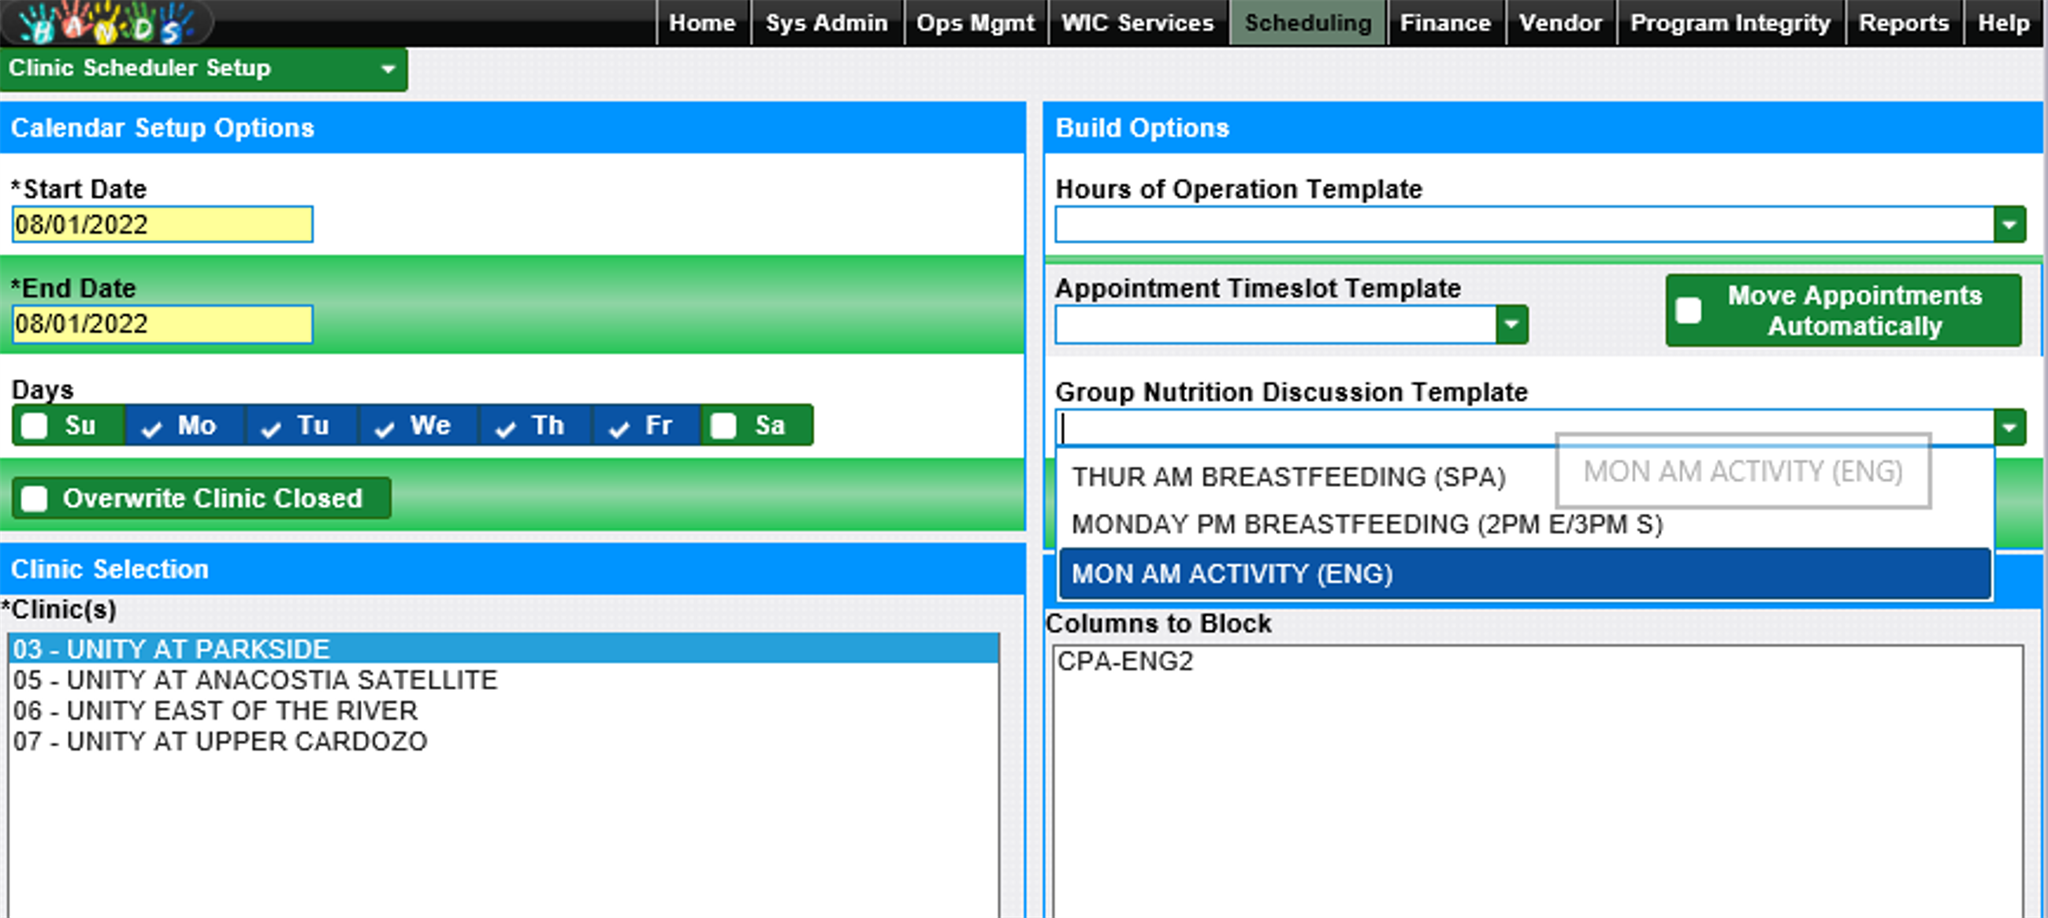This screenshot has width=2048, height=918.
Task: Click the HANDS logo icon
Action: click(105, 24)
